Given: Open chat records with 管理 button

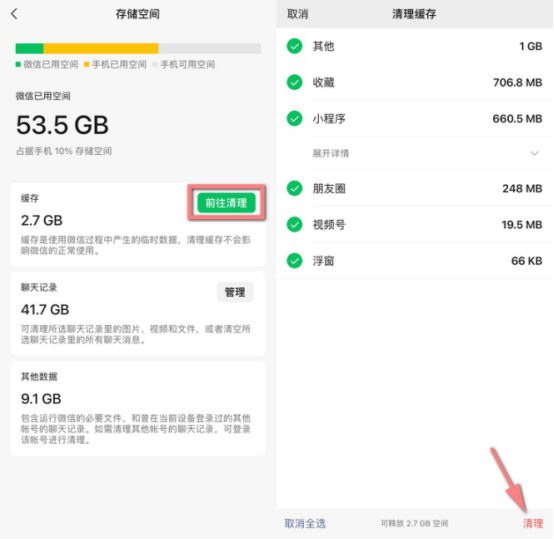Looking at the screenshot, I should [235, 292].
